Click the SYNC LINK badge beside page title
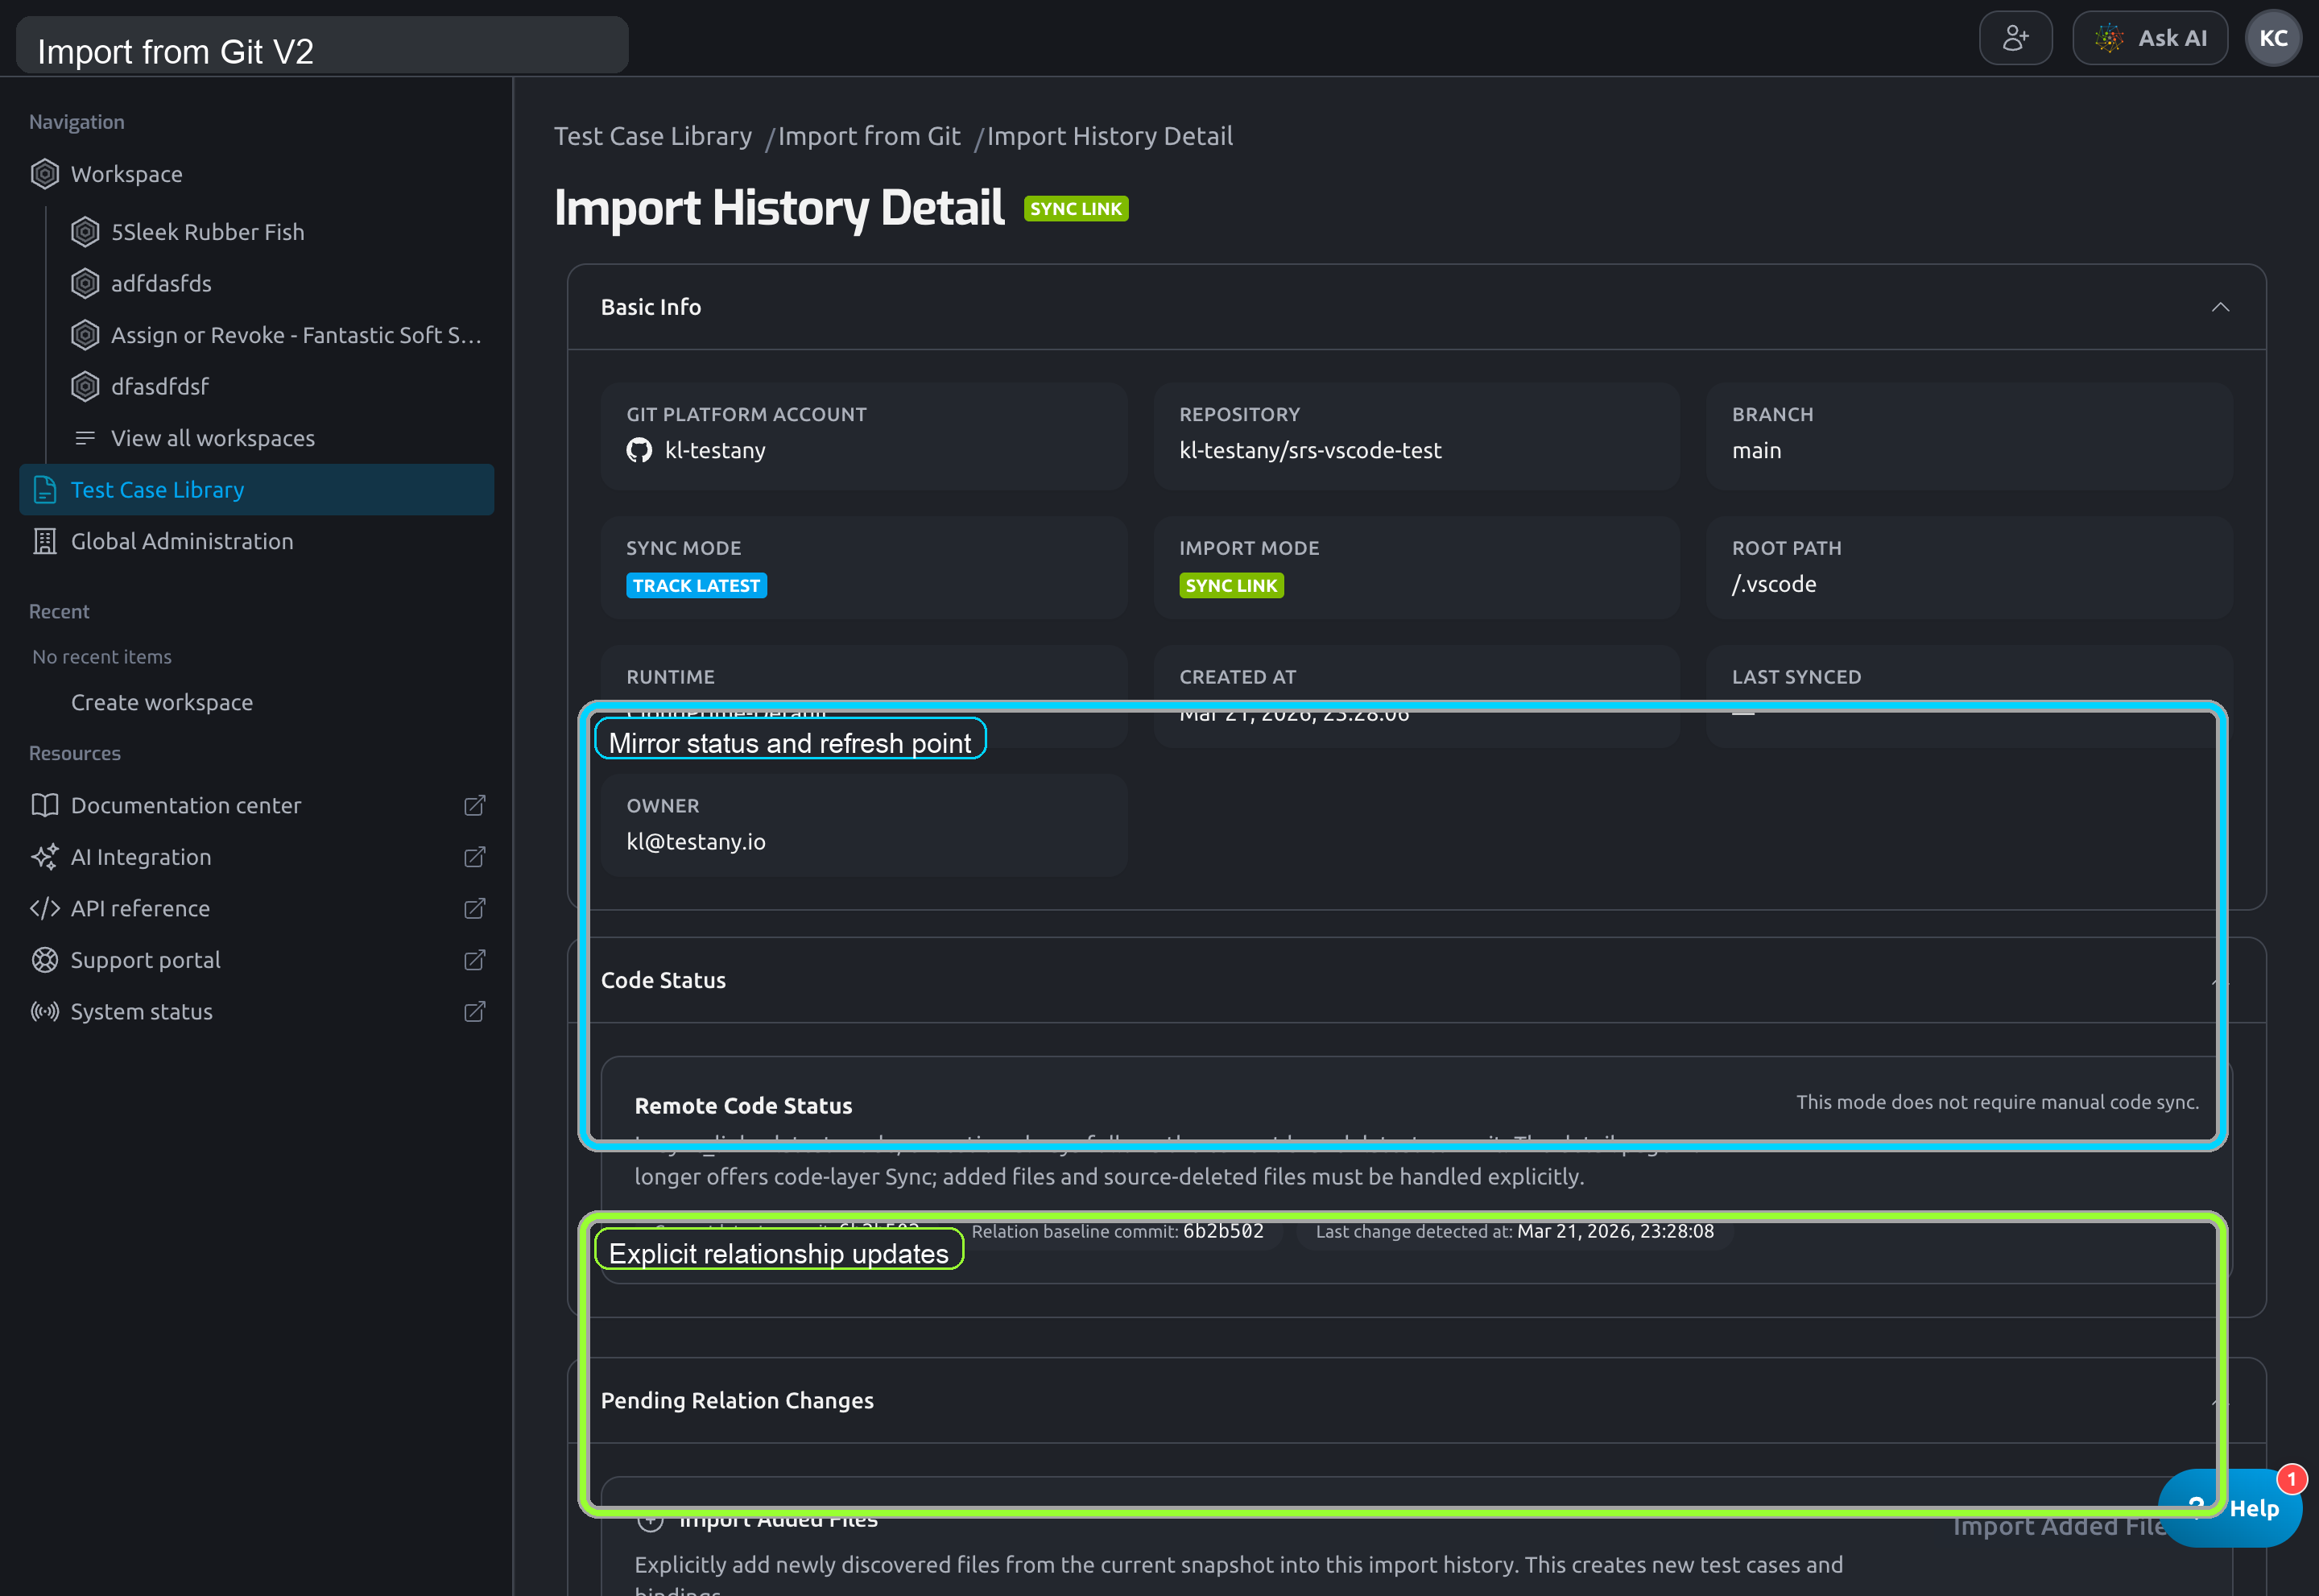2319x1596 pixels. point(1076,209)
